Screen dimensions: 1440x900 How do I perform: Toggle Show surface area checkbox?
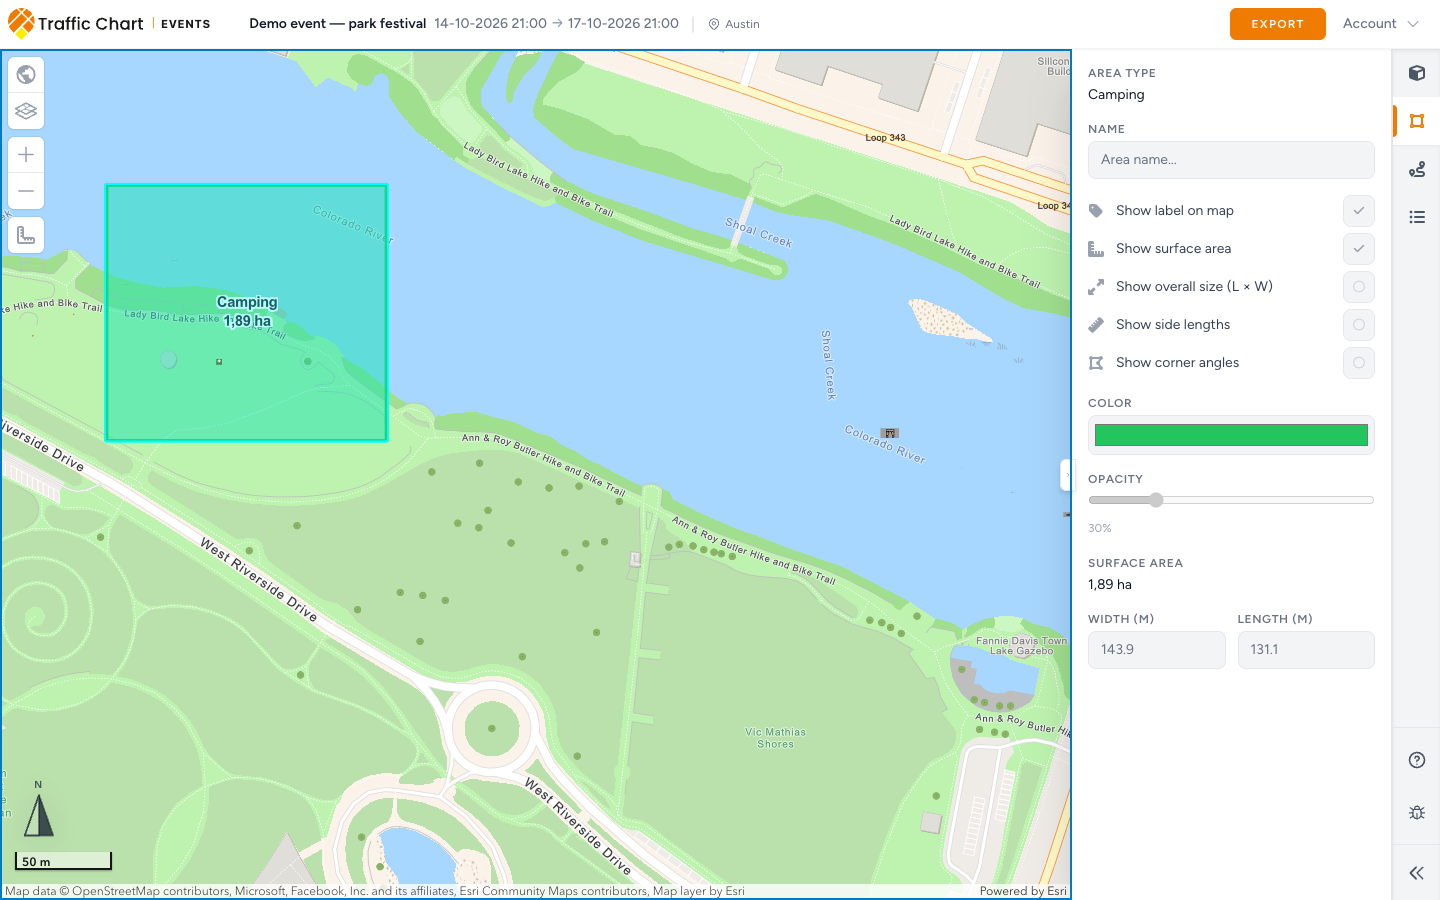tap(1358, 249)
